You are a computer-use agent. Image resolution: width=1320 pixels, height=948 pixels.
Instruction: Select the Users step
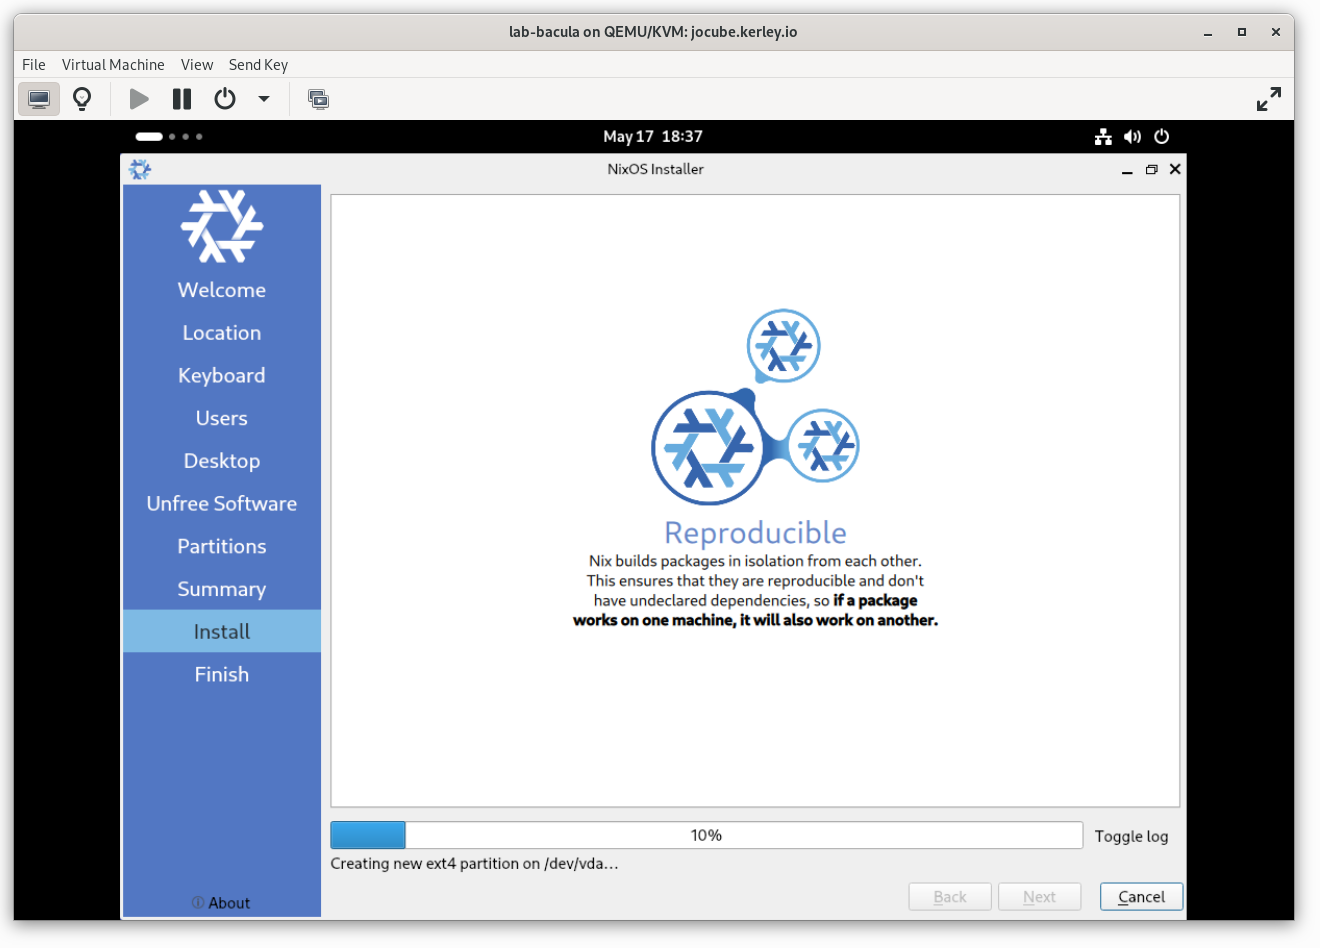click(x=222, y=418)
